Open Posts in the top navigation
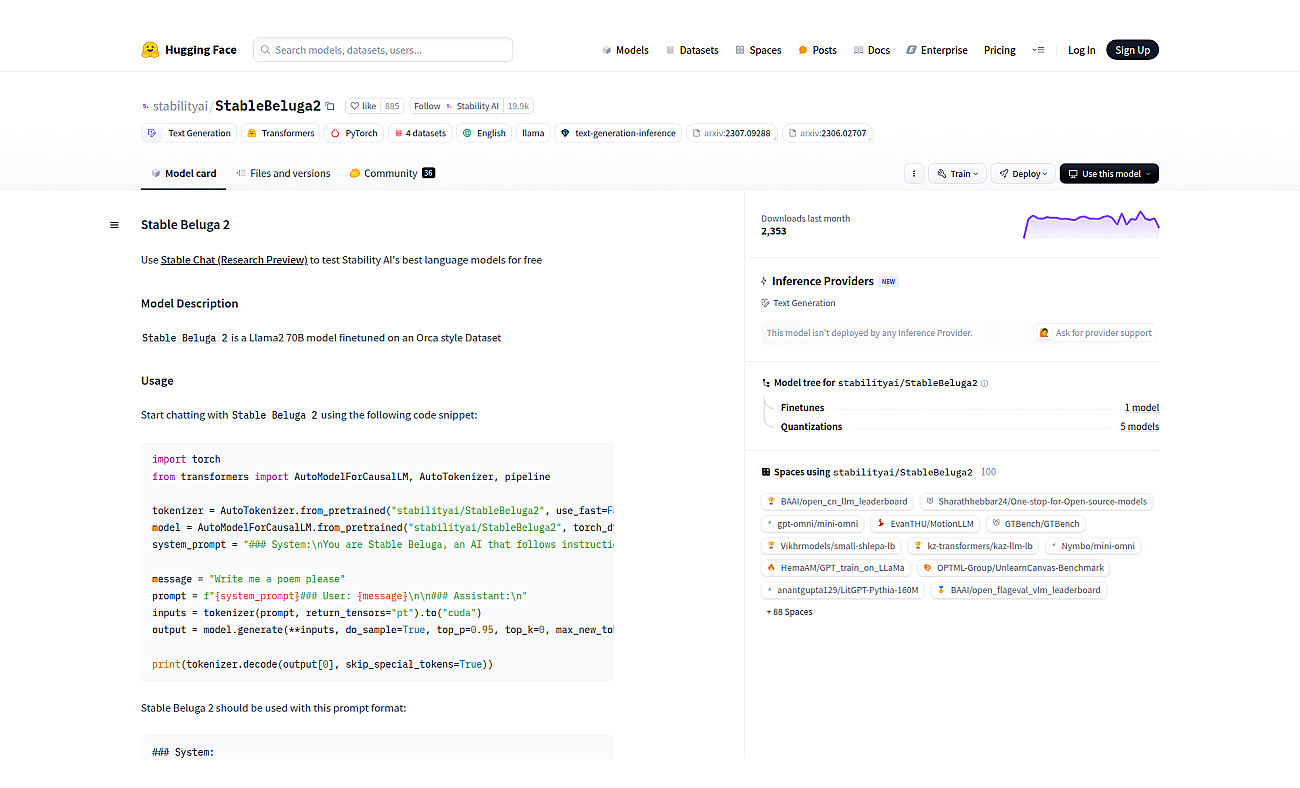This screenshot has height=788, width=1300. (x=817, y=50)
